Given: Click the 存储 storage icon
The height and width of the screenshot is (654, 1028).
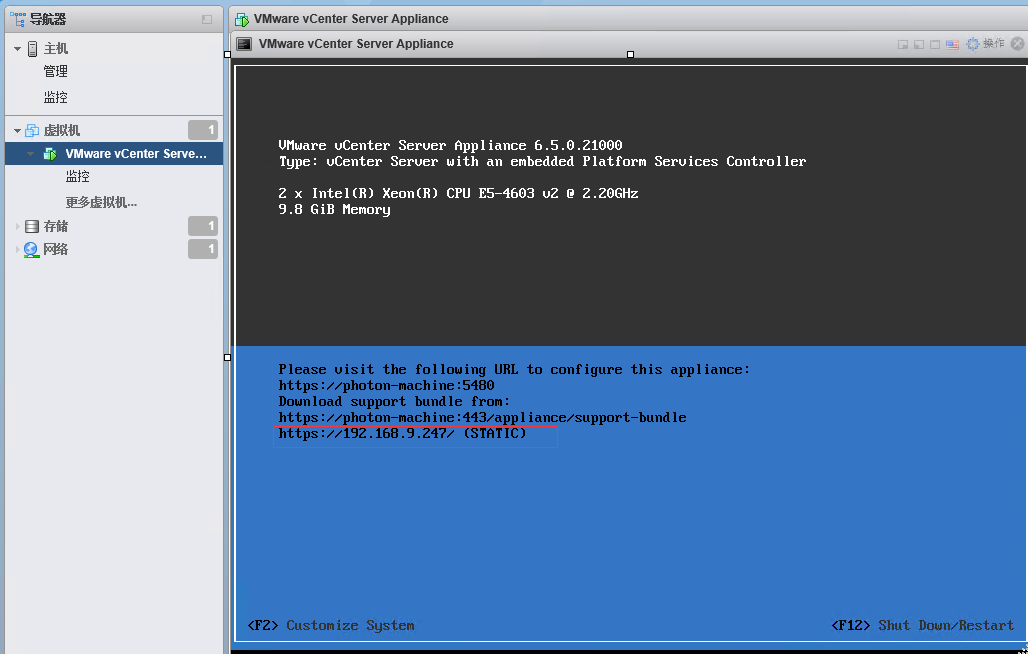Looking at the screenshot, I should [x=31, y=227].
